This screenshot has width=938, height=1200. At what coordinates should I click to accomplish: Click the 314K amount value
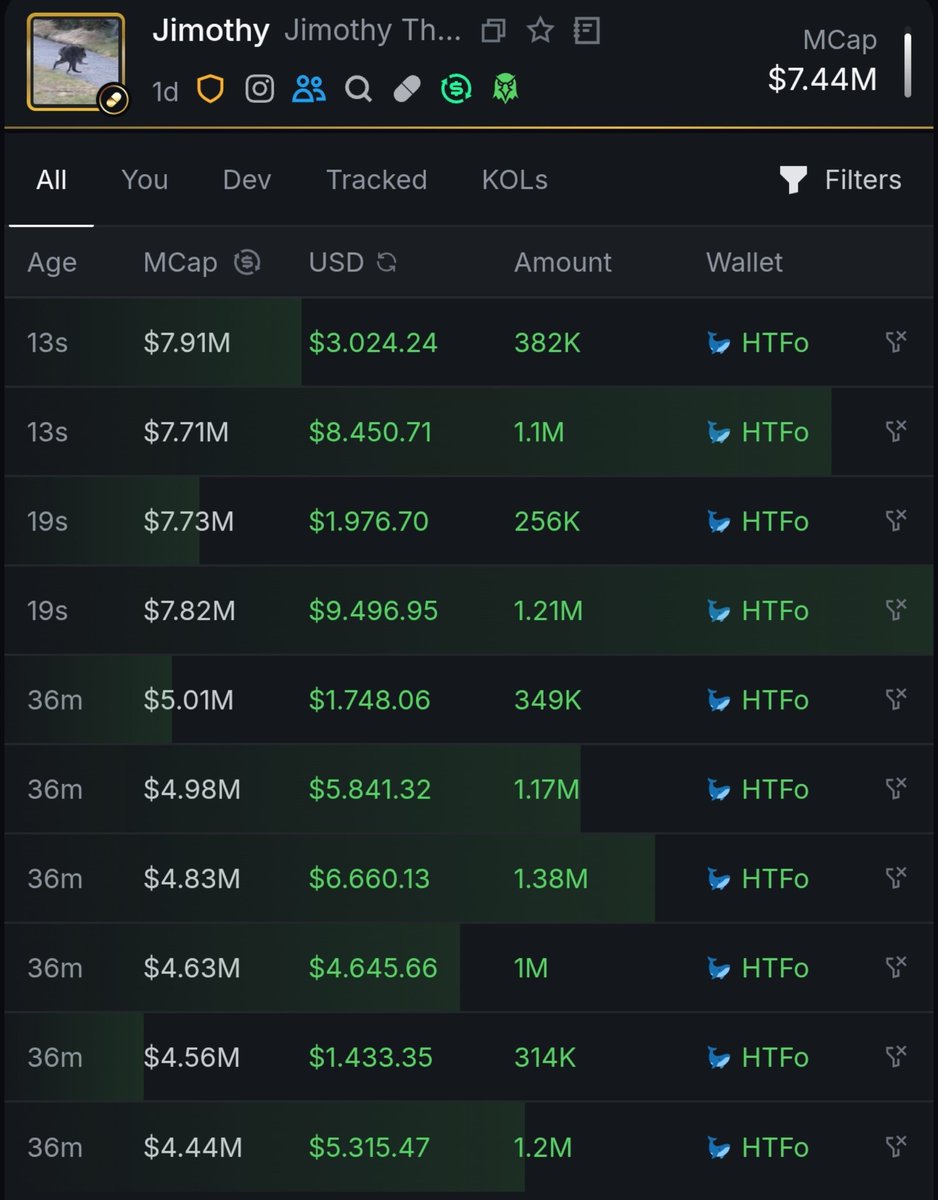[545, 1058]
